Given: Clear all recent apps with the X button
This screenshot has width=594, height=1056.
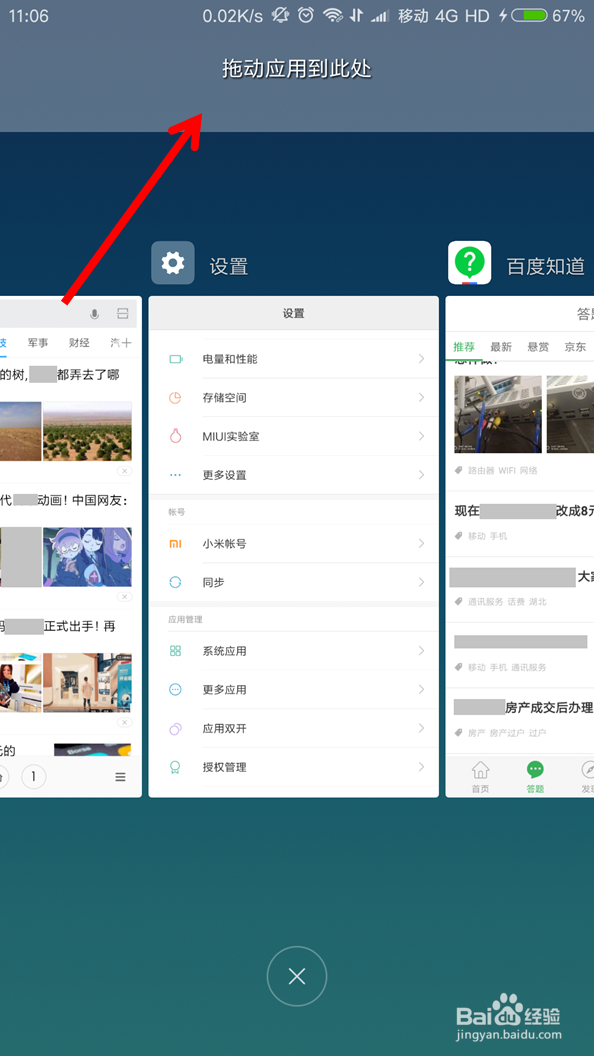Looking at the screenshot, I should coord(297,977).
